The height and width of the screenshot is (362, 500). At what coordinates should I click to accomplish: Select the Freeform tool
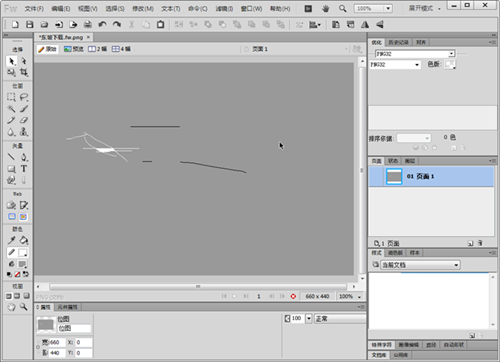(x=11, y=180)
